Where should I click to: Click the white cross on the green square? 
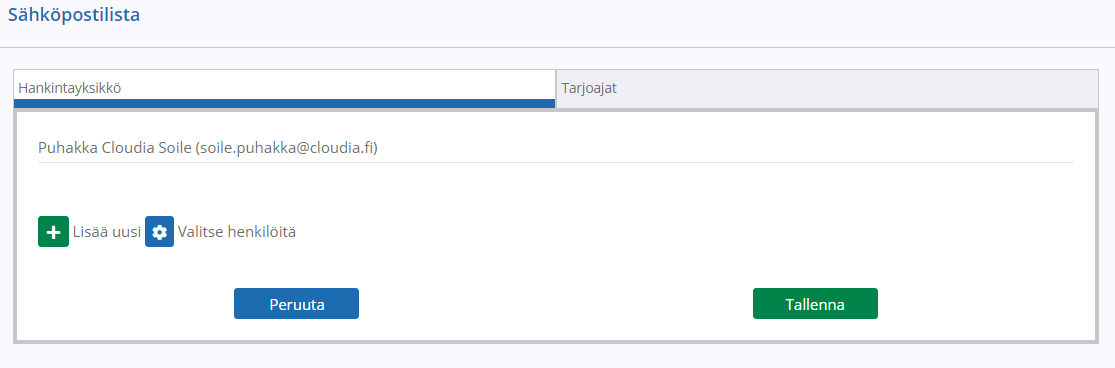(53, 232)
